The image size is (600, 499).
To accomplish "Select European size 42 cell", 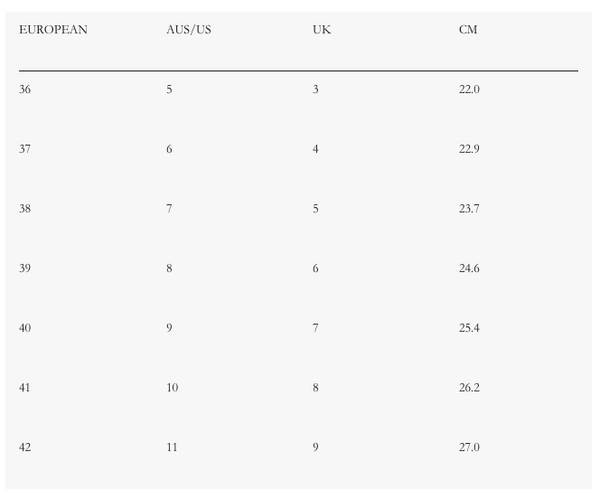I will tap(25, 447).
